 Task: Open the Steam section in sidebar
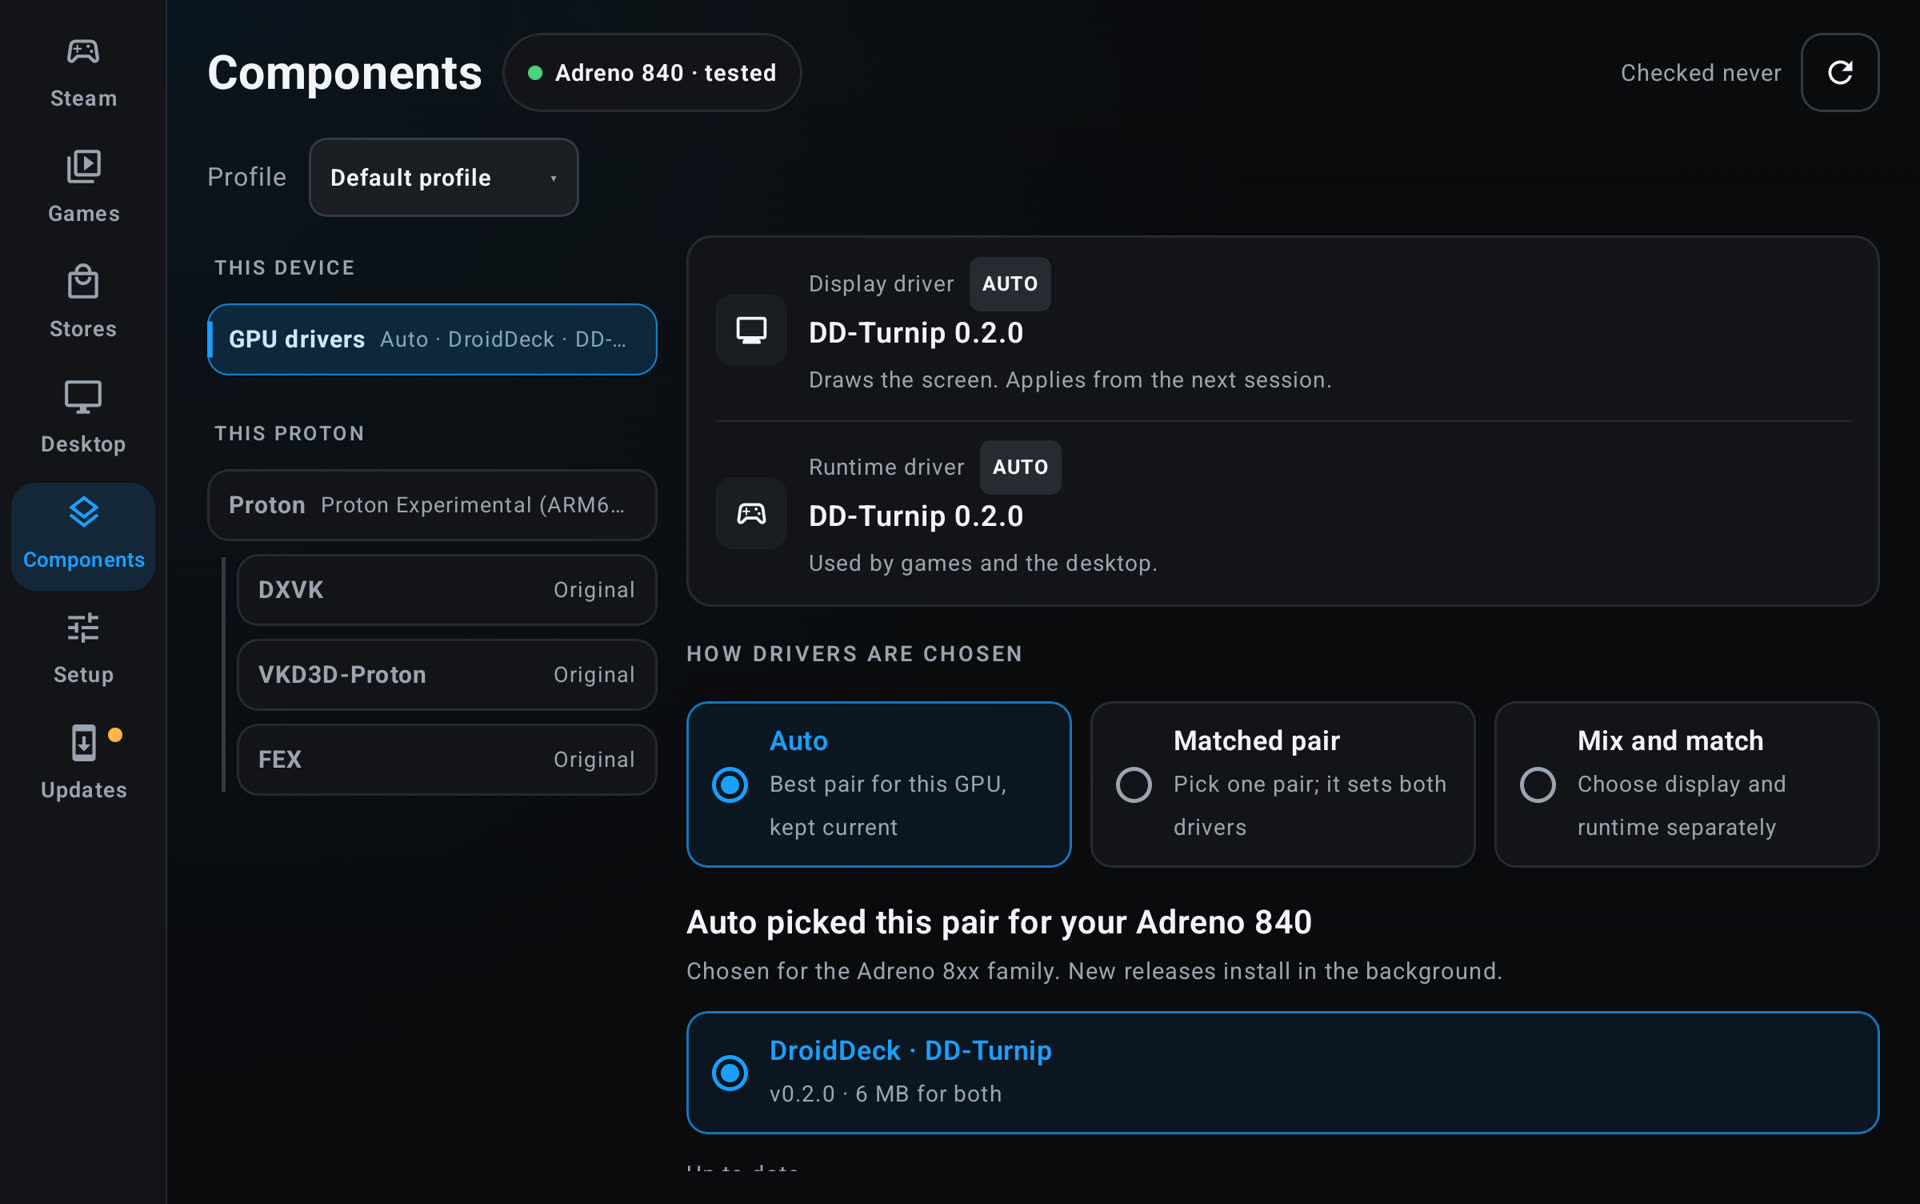tap(83, 74)
